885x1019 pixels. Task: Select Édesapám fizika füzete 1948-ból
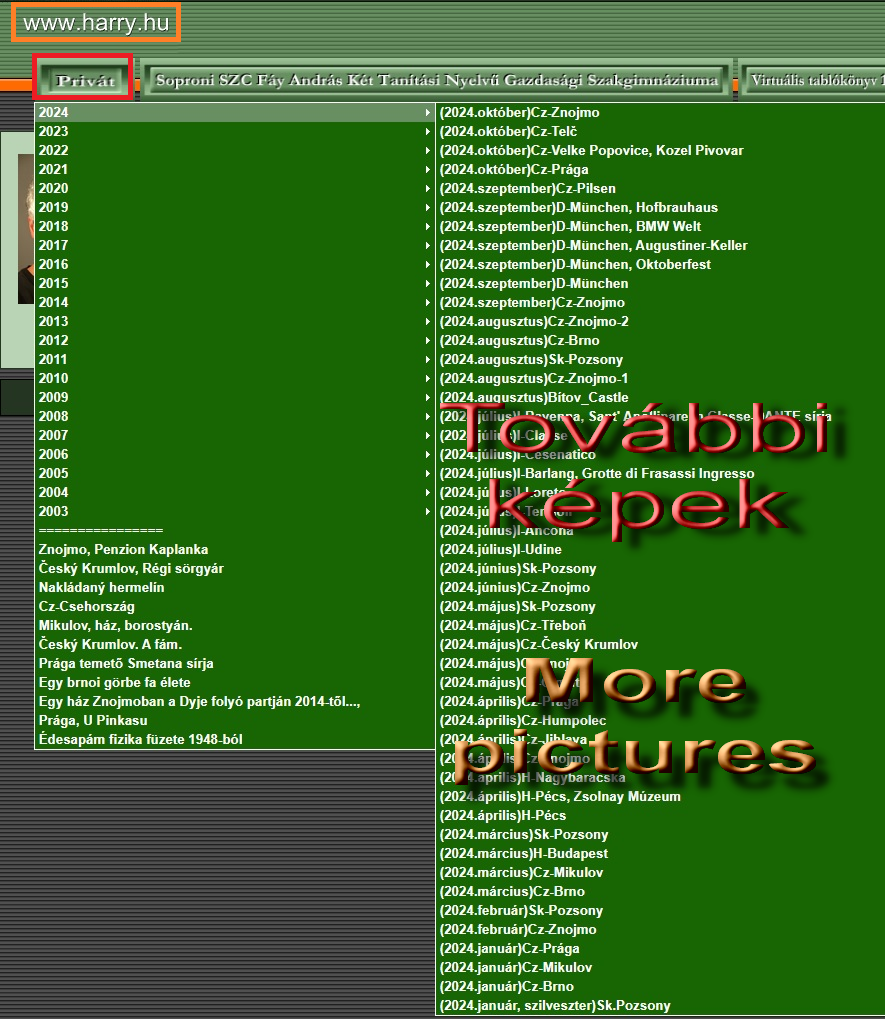[x=140, y=740]
